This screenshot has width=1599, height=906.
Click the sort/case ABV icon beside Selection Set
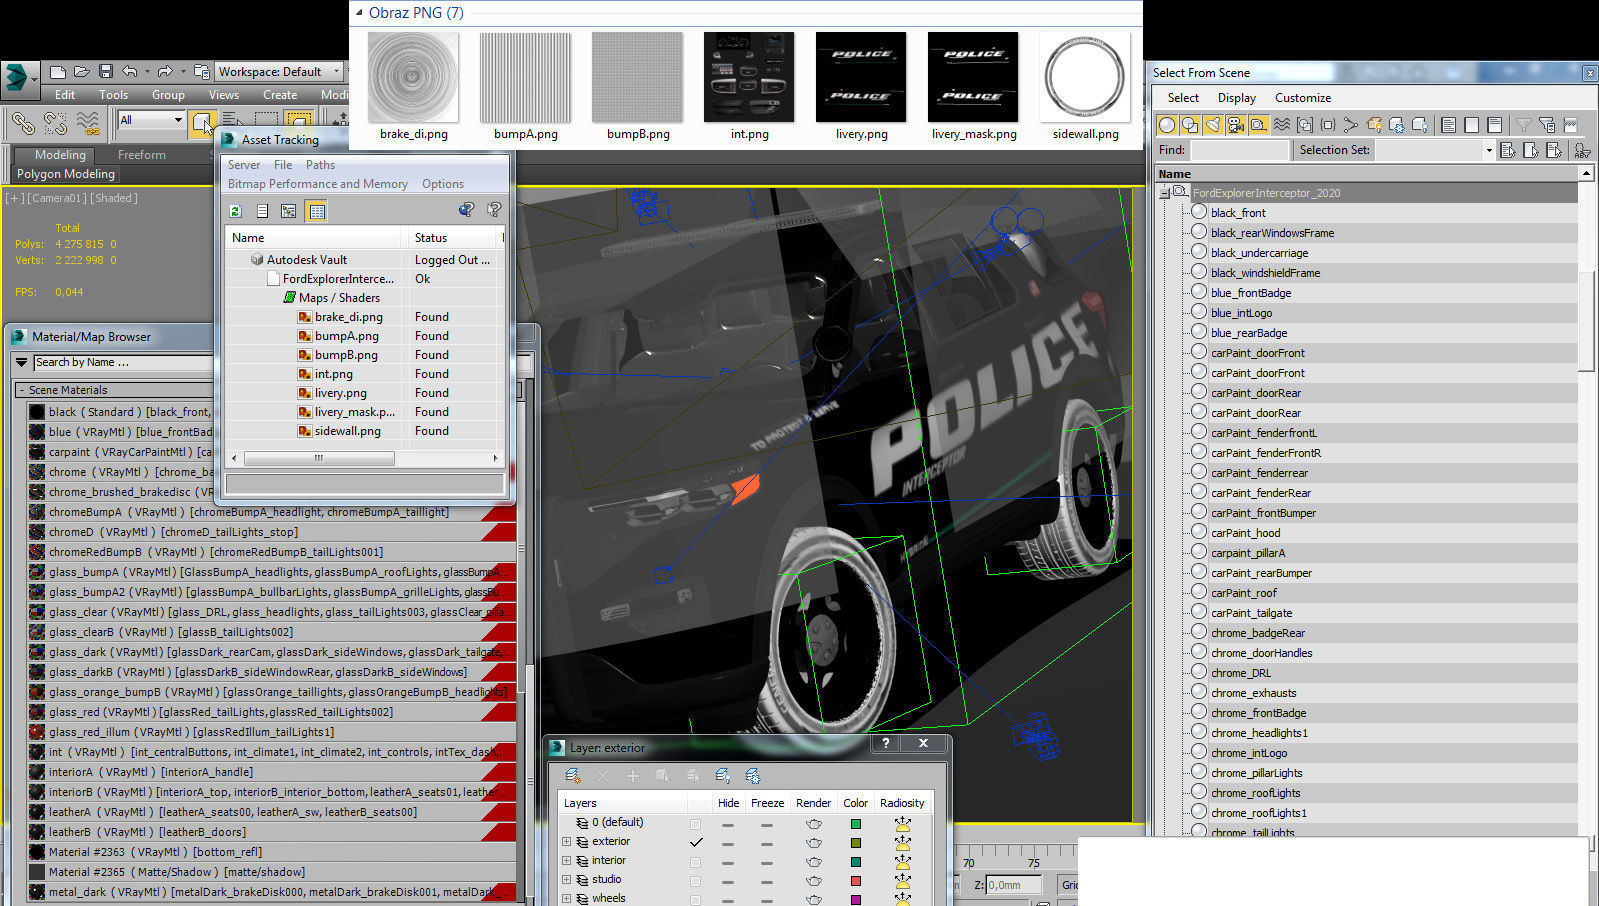tap(1582, 150)
